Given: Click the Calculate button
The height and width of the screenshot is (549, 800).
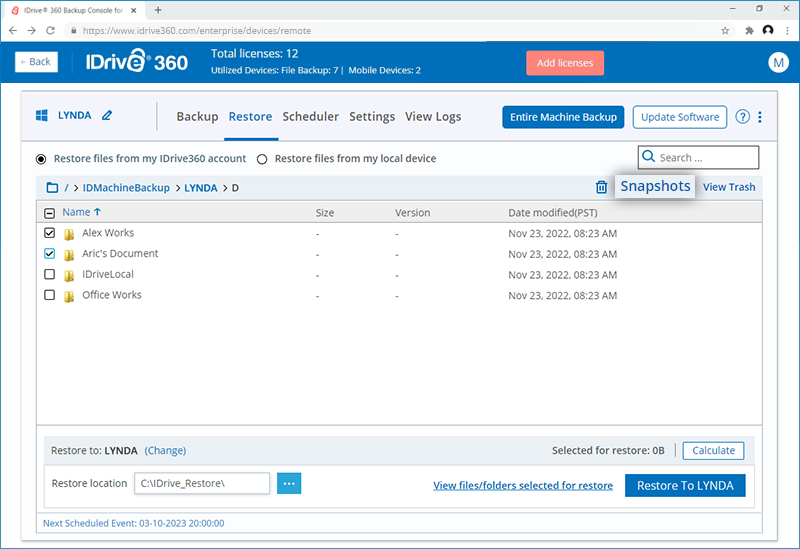Looking at the screenshot, I should tap(713, 451).
